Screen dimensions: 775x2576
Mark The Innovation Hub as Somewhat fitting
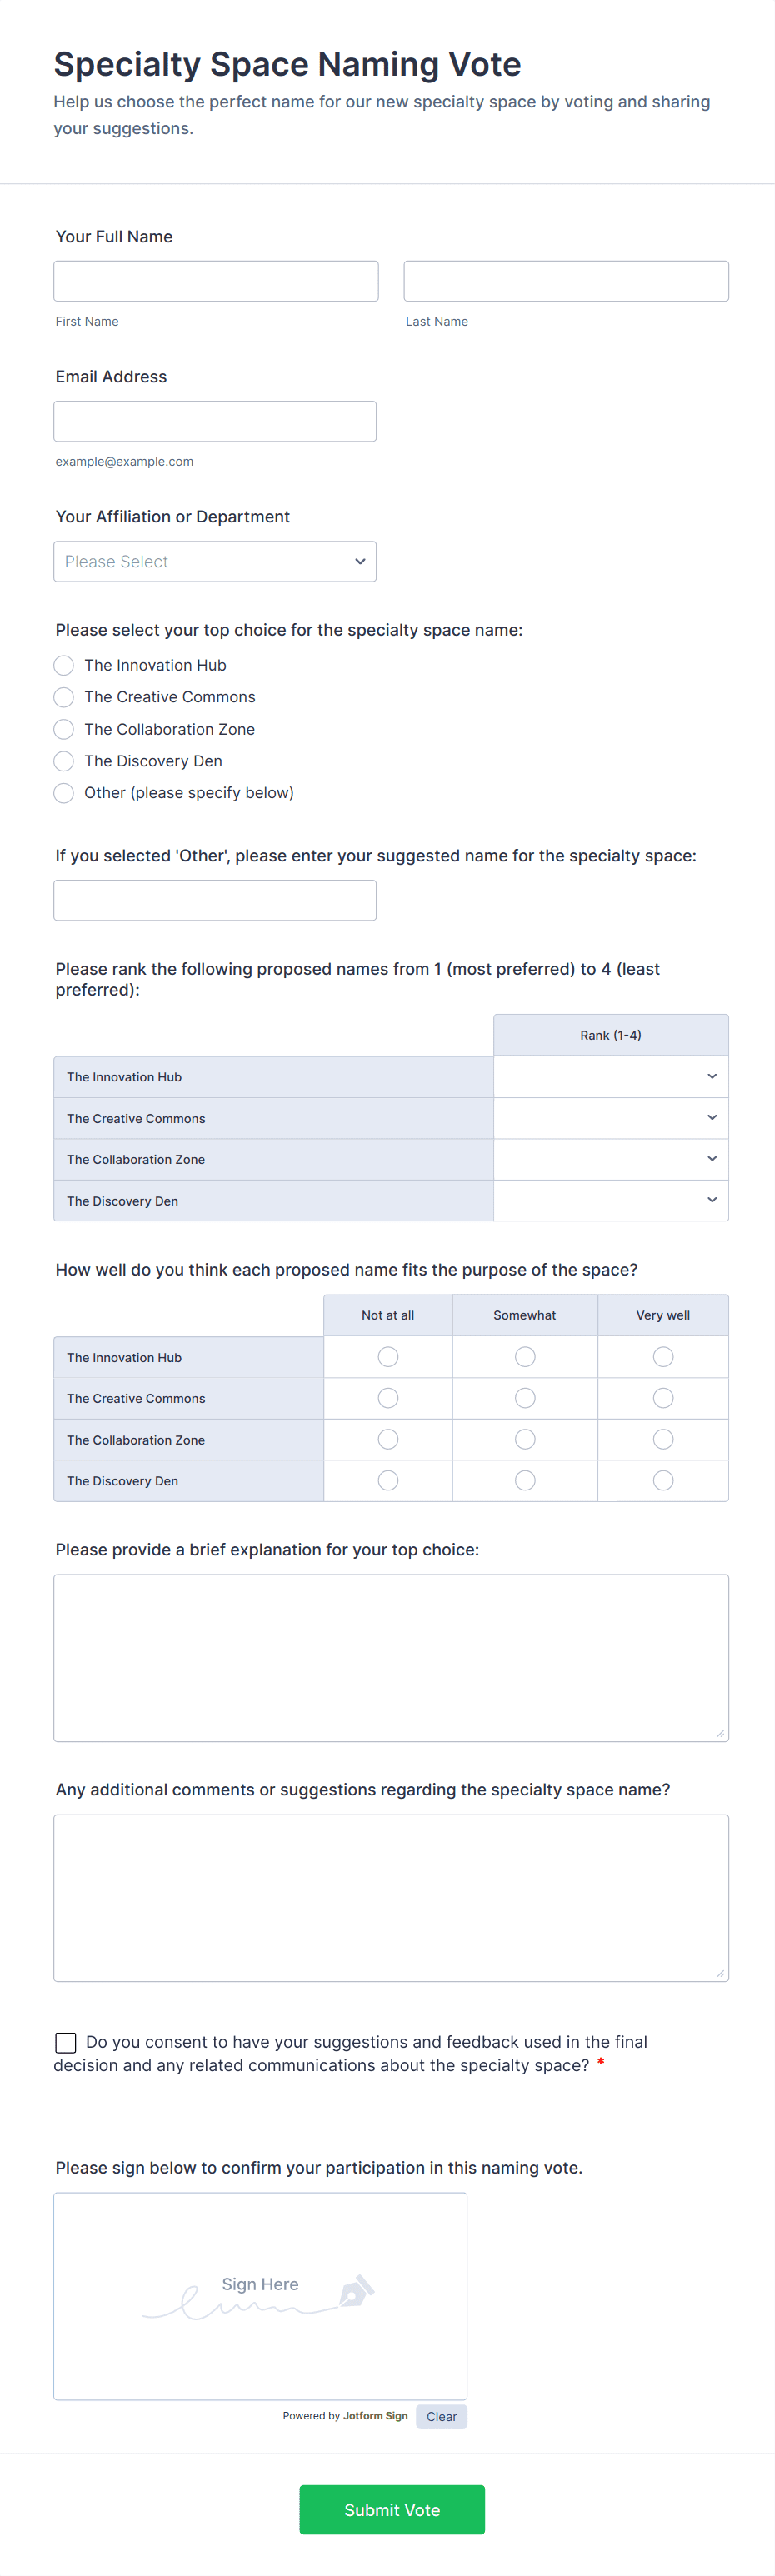524,1356
